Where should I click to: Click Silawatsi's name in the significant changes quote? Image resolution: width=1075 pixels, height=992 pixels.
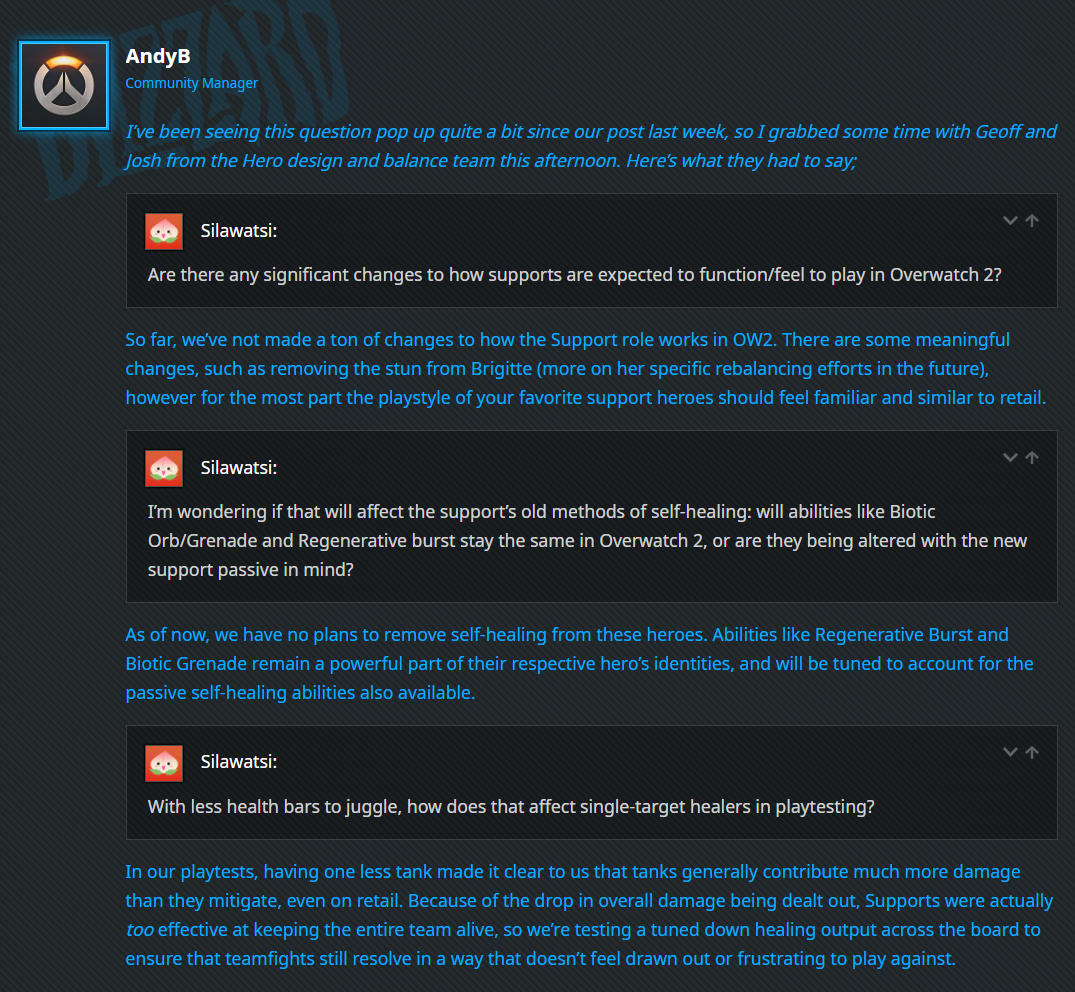point(238,231)
